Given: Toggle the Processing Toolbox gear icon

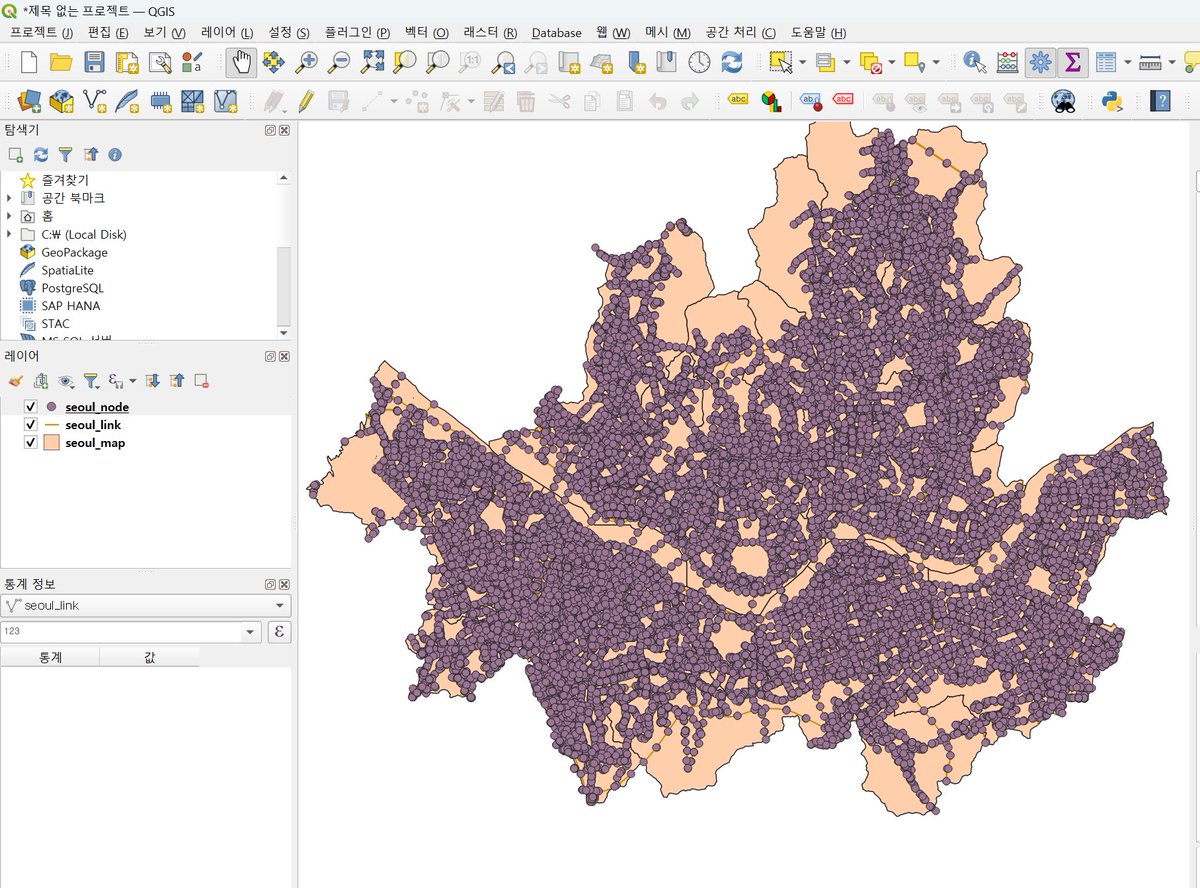Looking at the screenshot, I should [x=1040, y=62].
